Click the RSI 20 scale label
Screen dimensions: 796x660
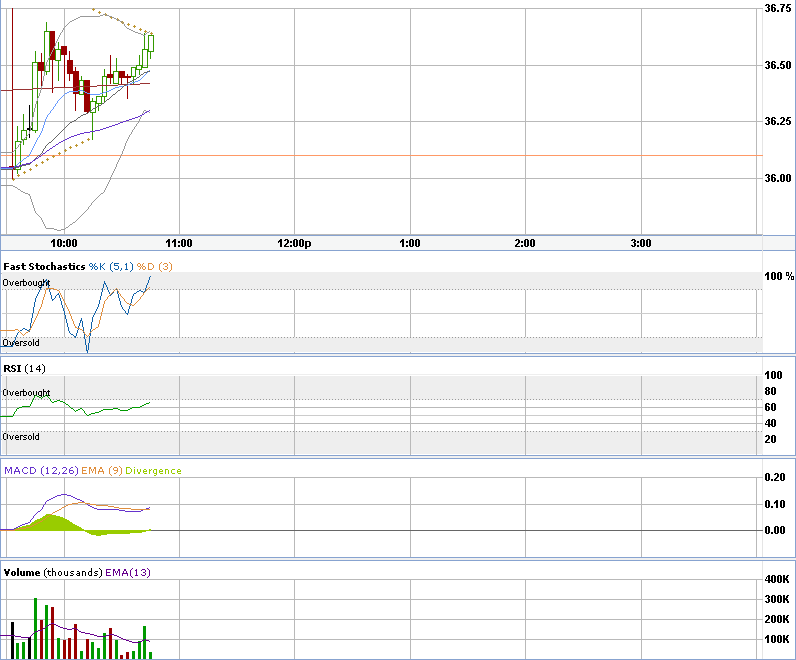click(x=771, y=439)
